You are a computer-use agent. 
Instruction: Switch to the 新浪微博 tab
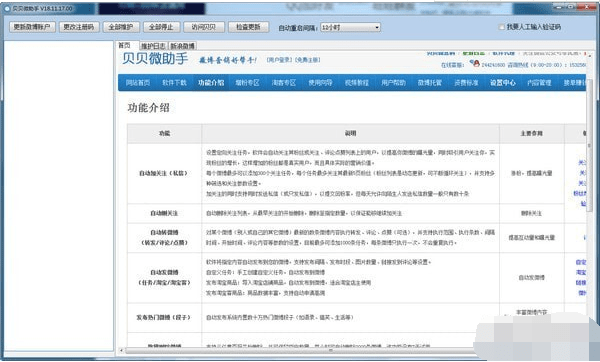pos(183,46)
